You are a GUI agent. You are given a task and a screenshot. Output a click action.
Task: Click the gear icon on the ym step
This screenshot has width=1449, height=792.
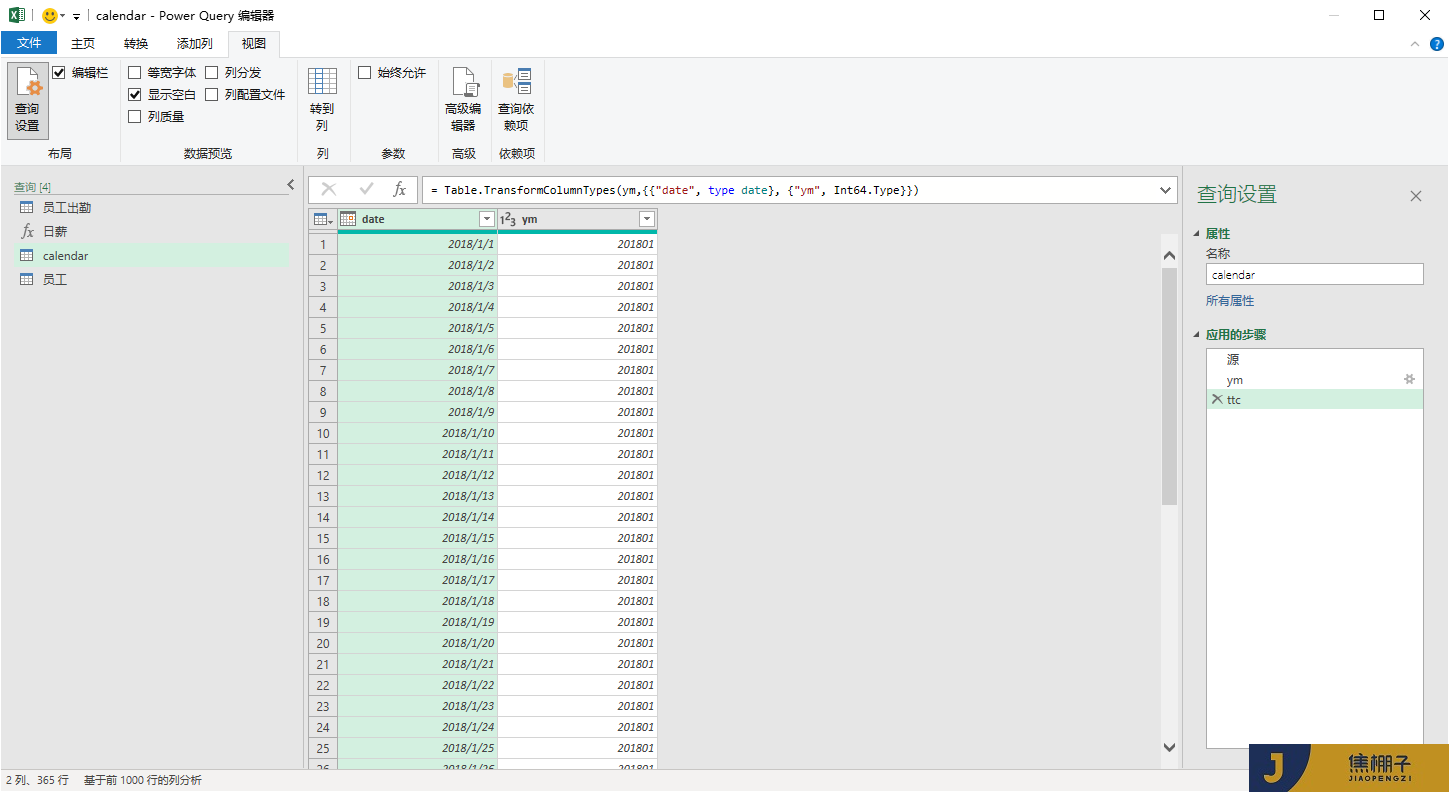(1410, 379)
